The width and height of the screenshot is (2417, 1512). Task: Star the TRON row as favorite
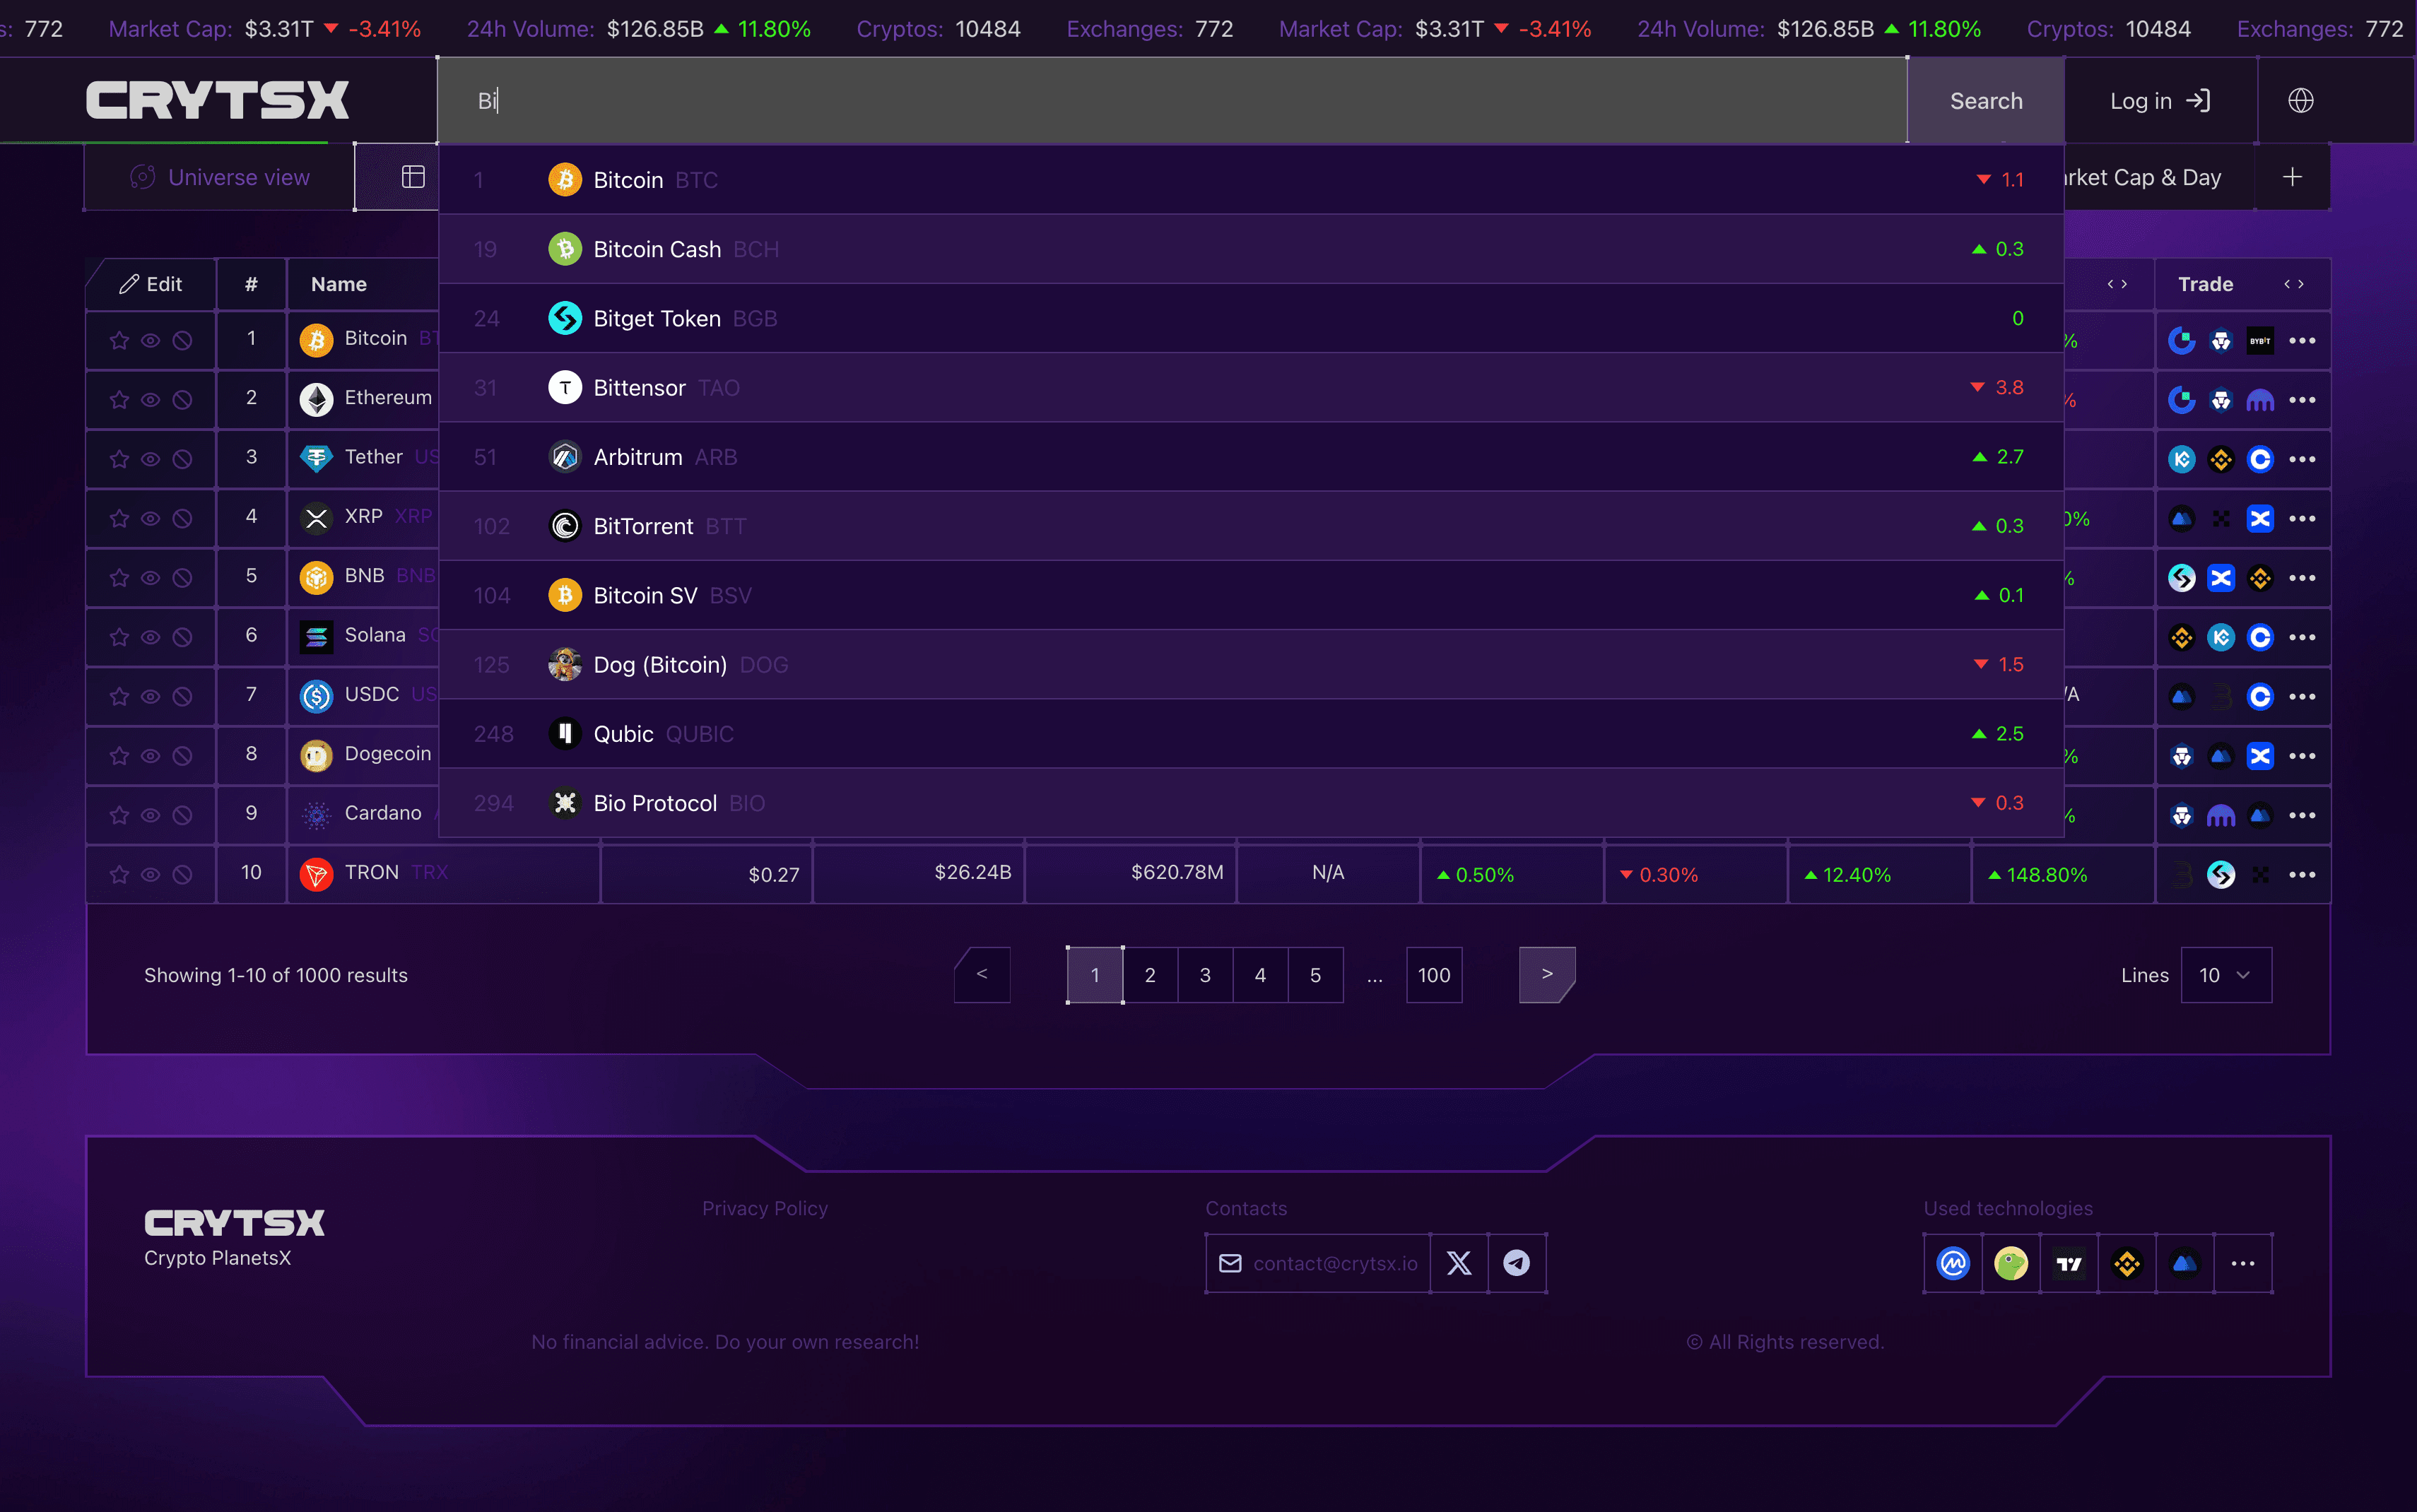pyautogui.click(x=119, y=875)
